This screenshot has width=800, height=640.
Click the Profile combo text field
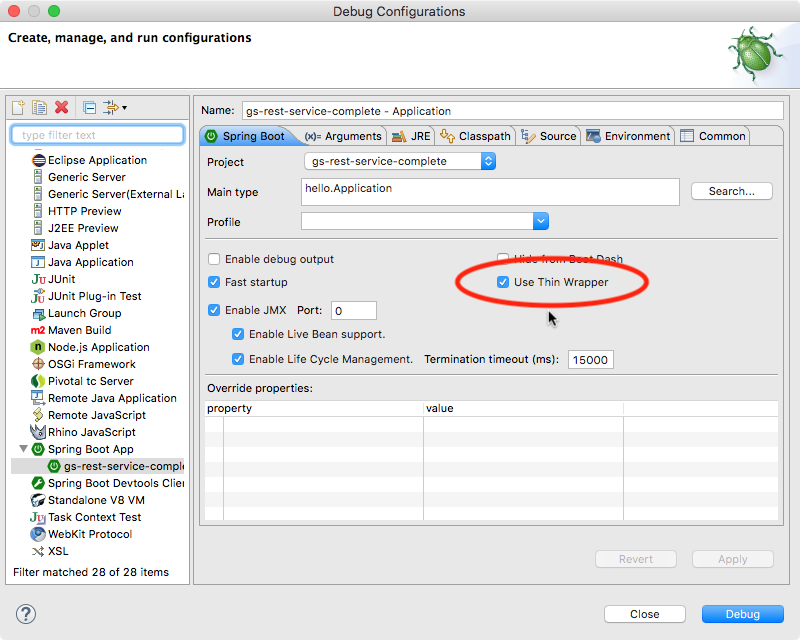(x=417, y=221)
